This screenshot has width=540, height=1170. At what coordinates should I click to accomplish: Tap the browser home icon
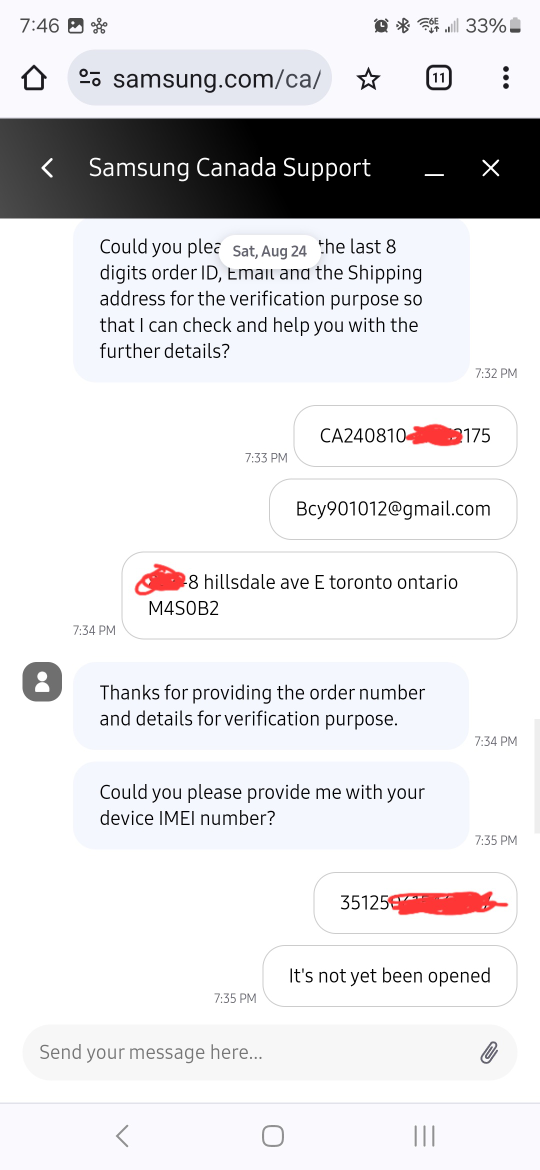tap(34, 78)
